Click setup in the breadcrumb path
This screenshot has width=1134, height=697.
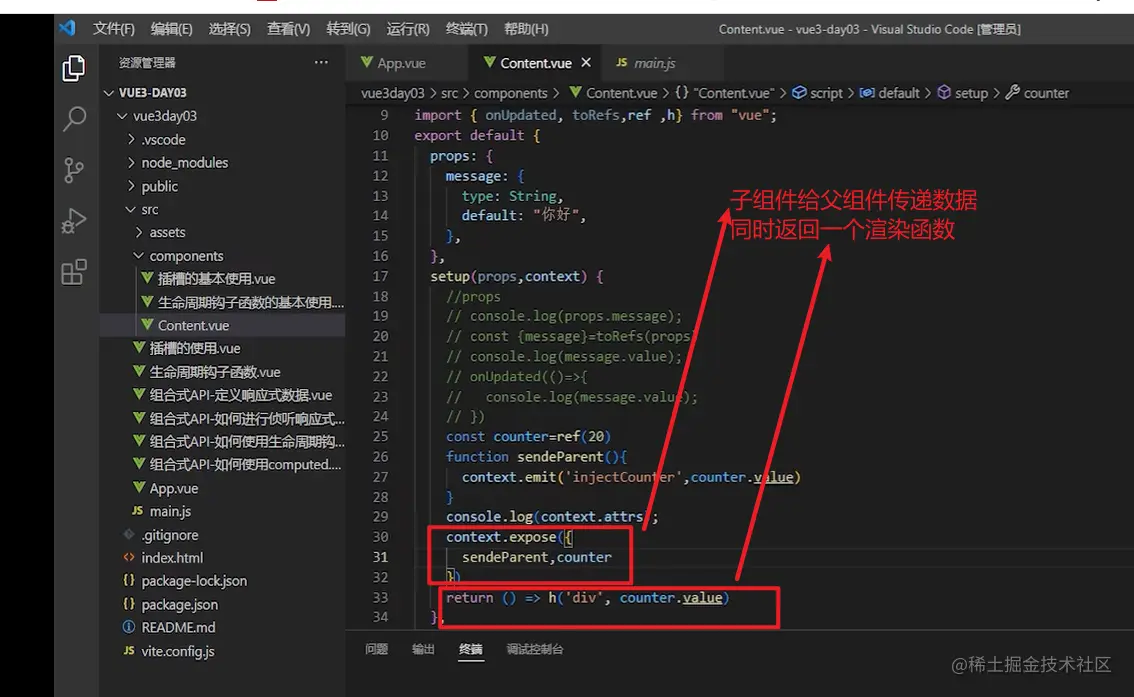click(x=971, y=93)
